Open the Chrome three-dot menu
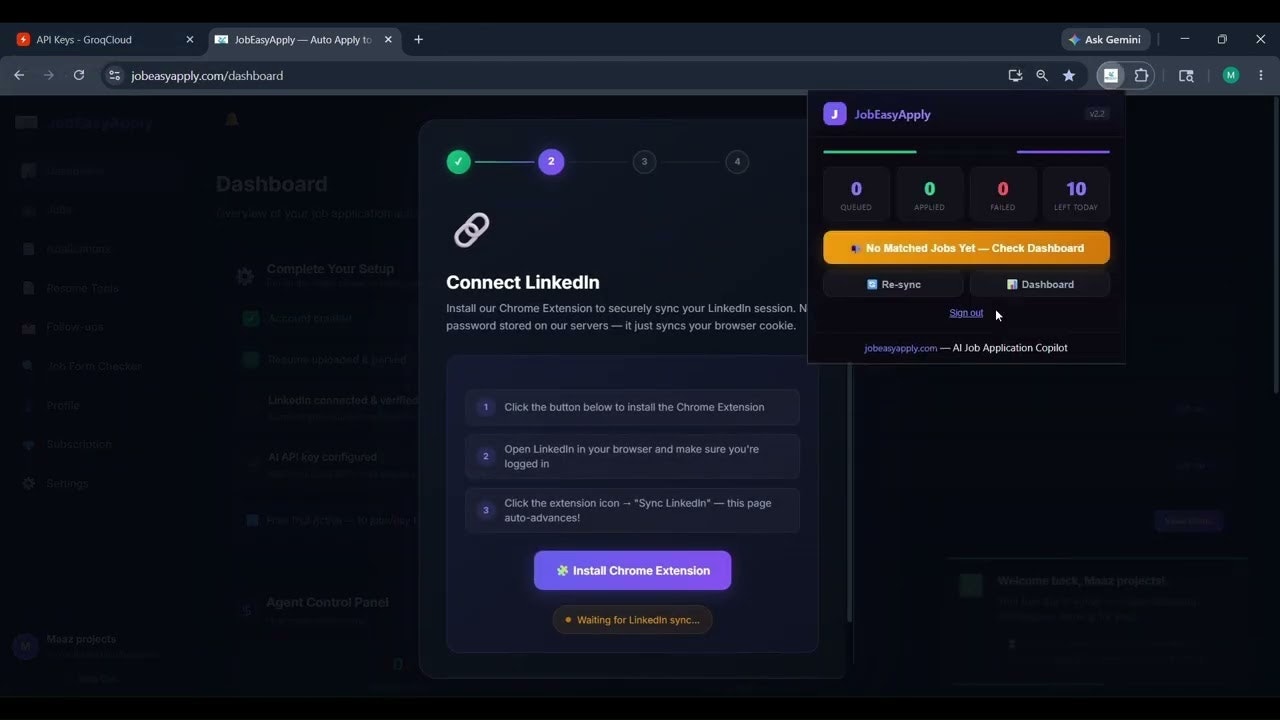This screenshot has width=1280, height=720. click(1260, 75)
